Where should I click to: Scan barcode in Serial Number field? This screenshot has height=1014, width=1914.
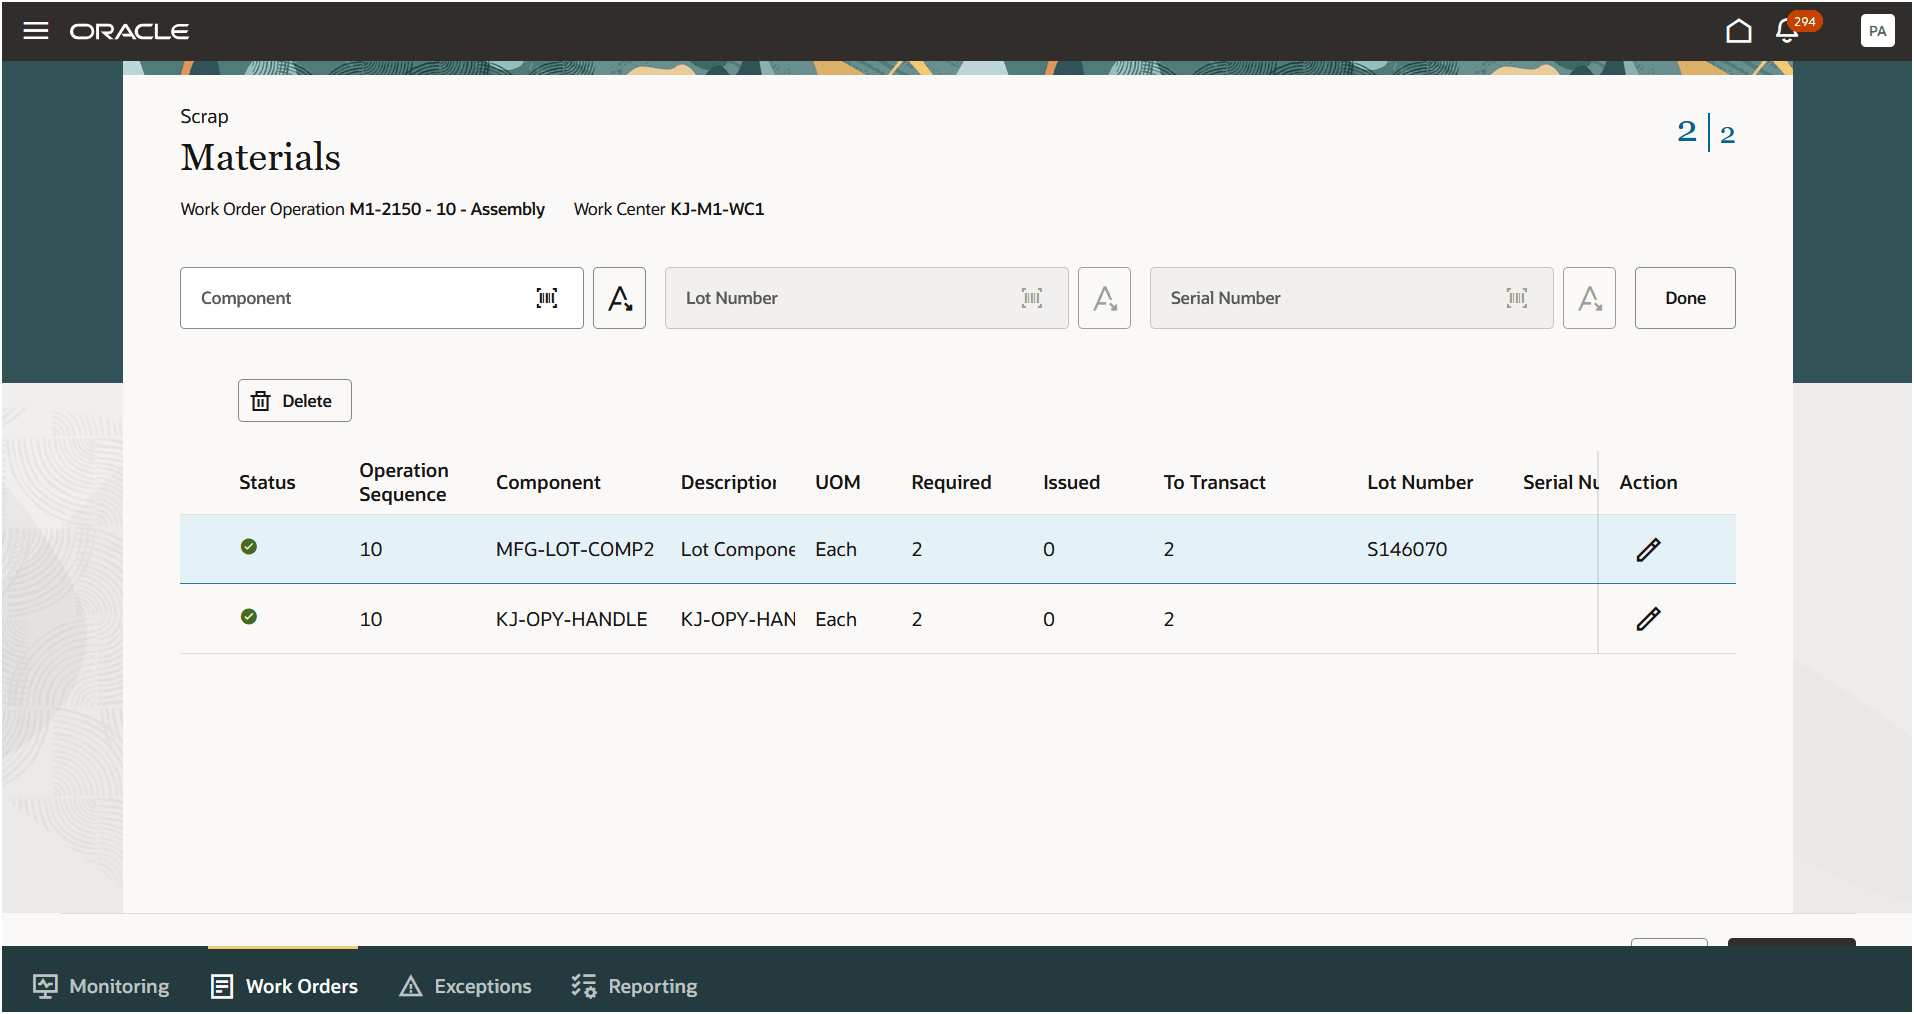click(x=1517, y=298)
